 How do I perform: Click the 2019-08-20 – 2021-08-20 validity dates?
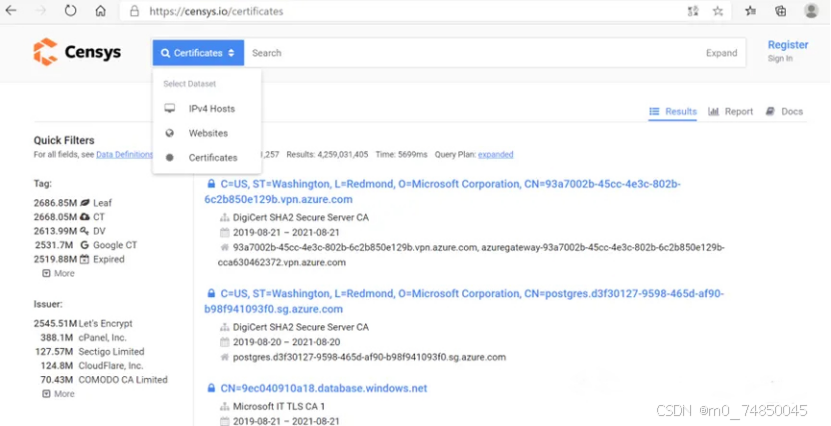pos(287,342)
